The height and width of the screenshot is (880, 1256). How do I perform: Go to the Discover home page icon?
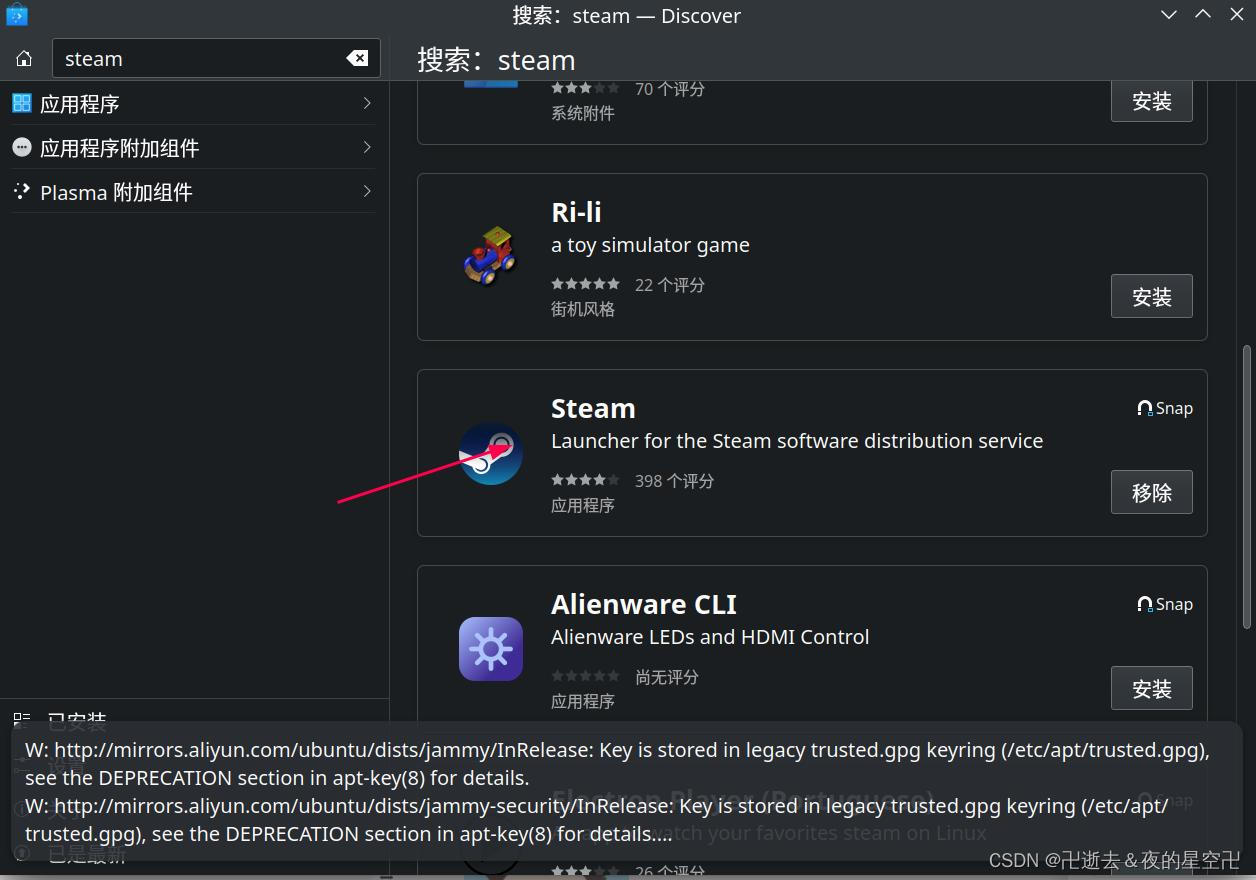click(24, 59)
